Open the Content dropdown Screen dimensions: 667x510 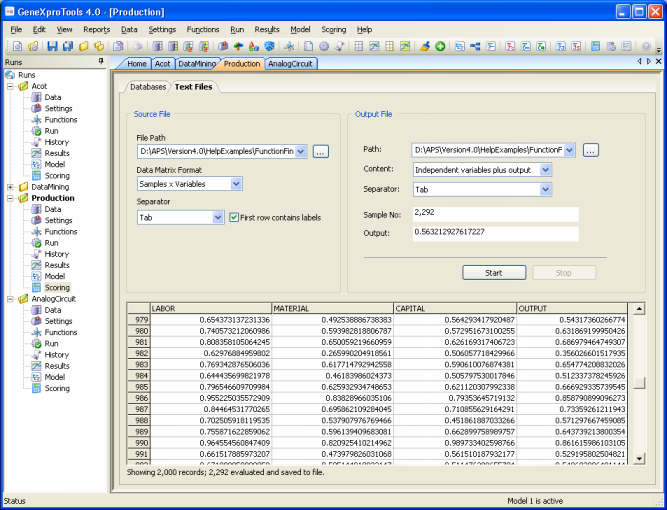(545, 170)
